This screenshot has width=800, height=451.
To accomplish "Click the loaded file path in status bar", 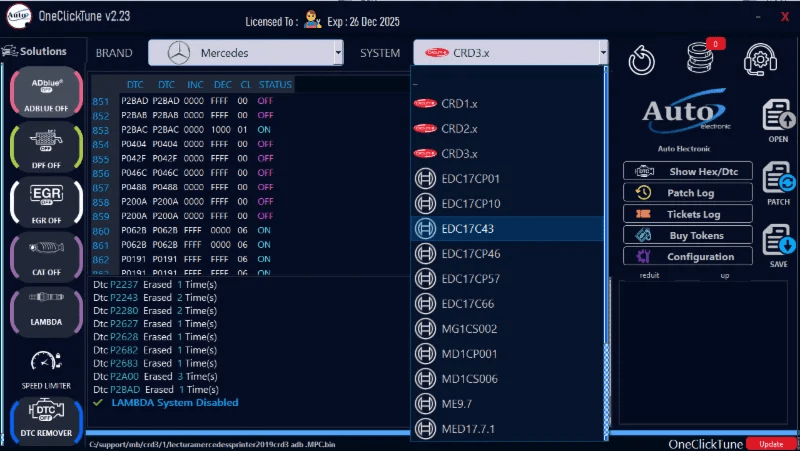I will click(212, 444).
